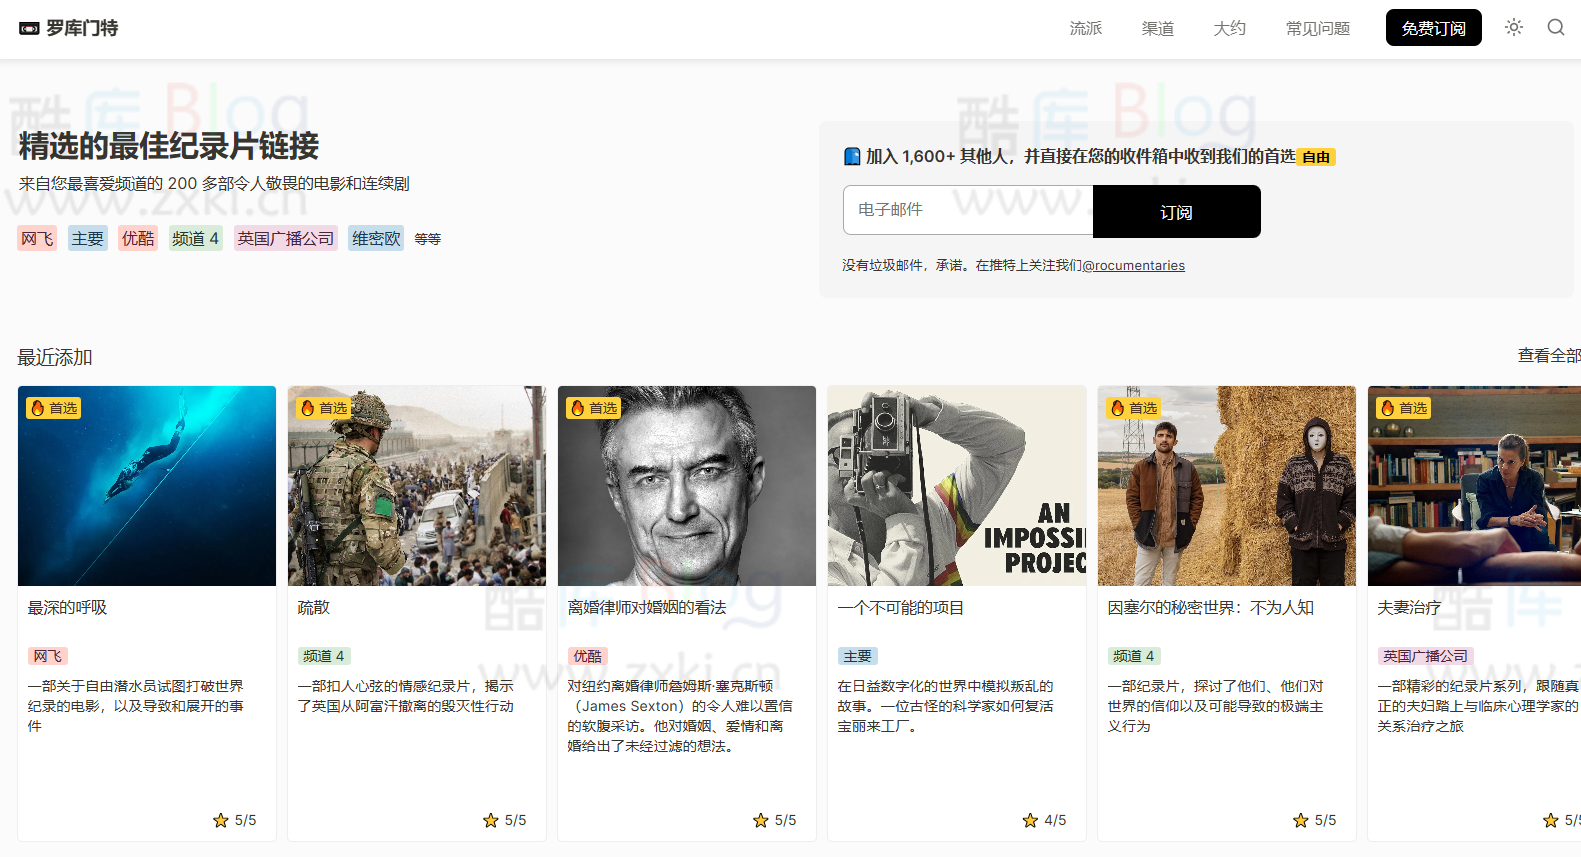Screen dimensions: 1581x857
Task: Open the @rocumentaries Twitter link
Action: (x=1134, y=265)
